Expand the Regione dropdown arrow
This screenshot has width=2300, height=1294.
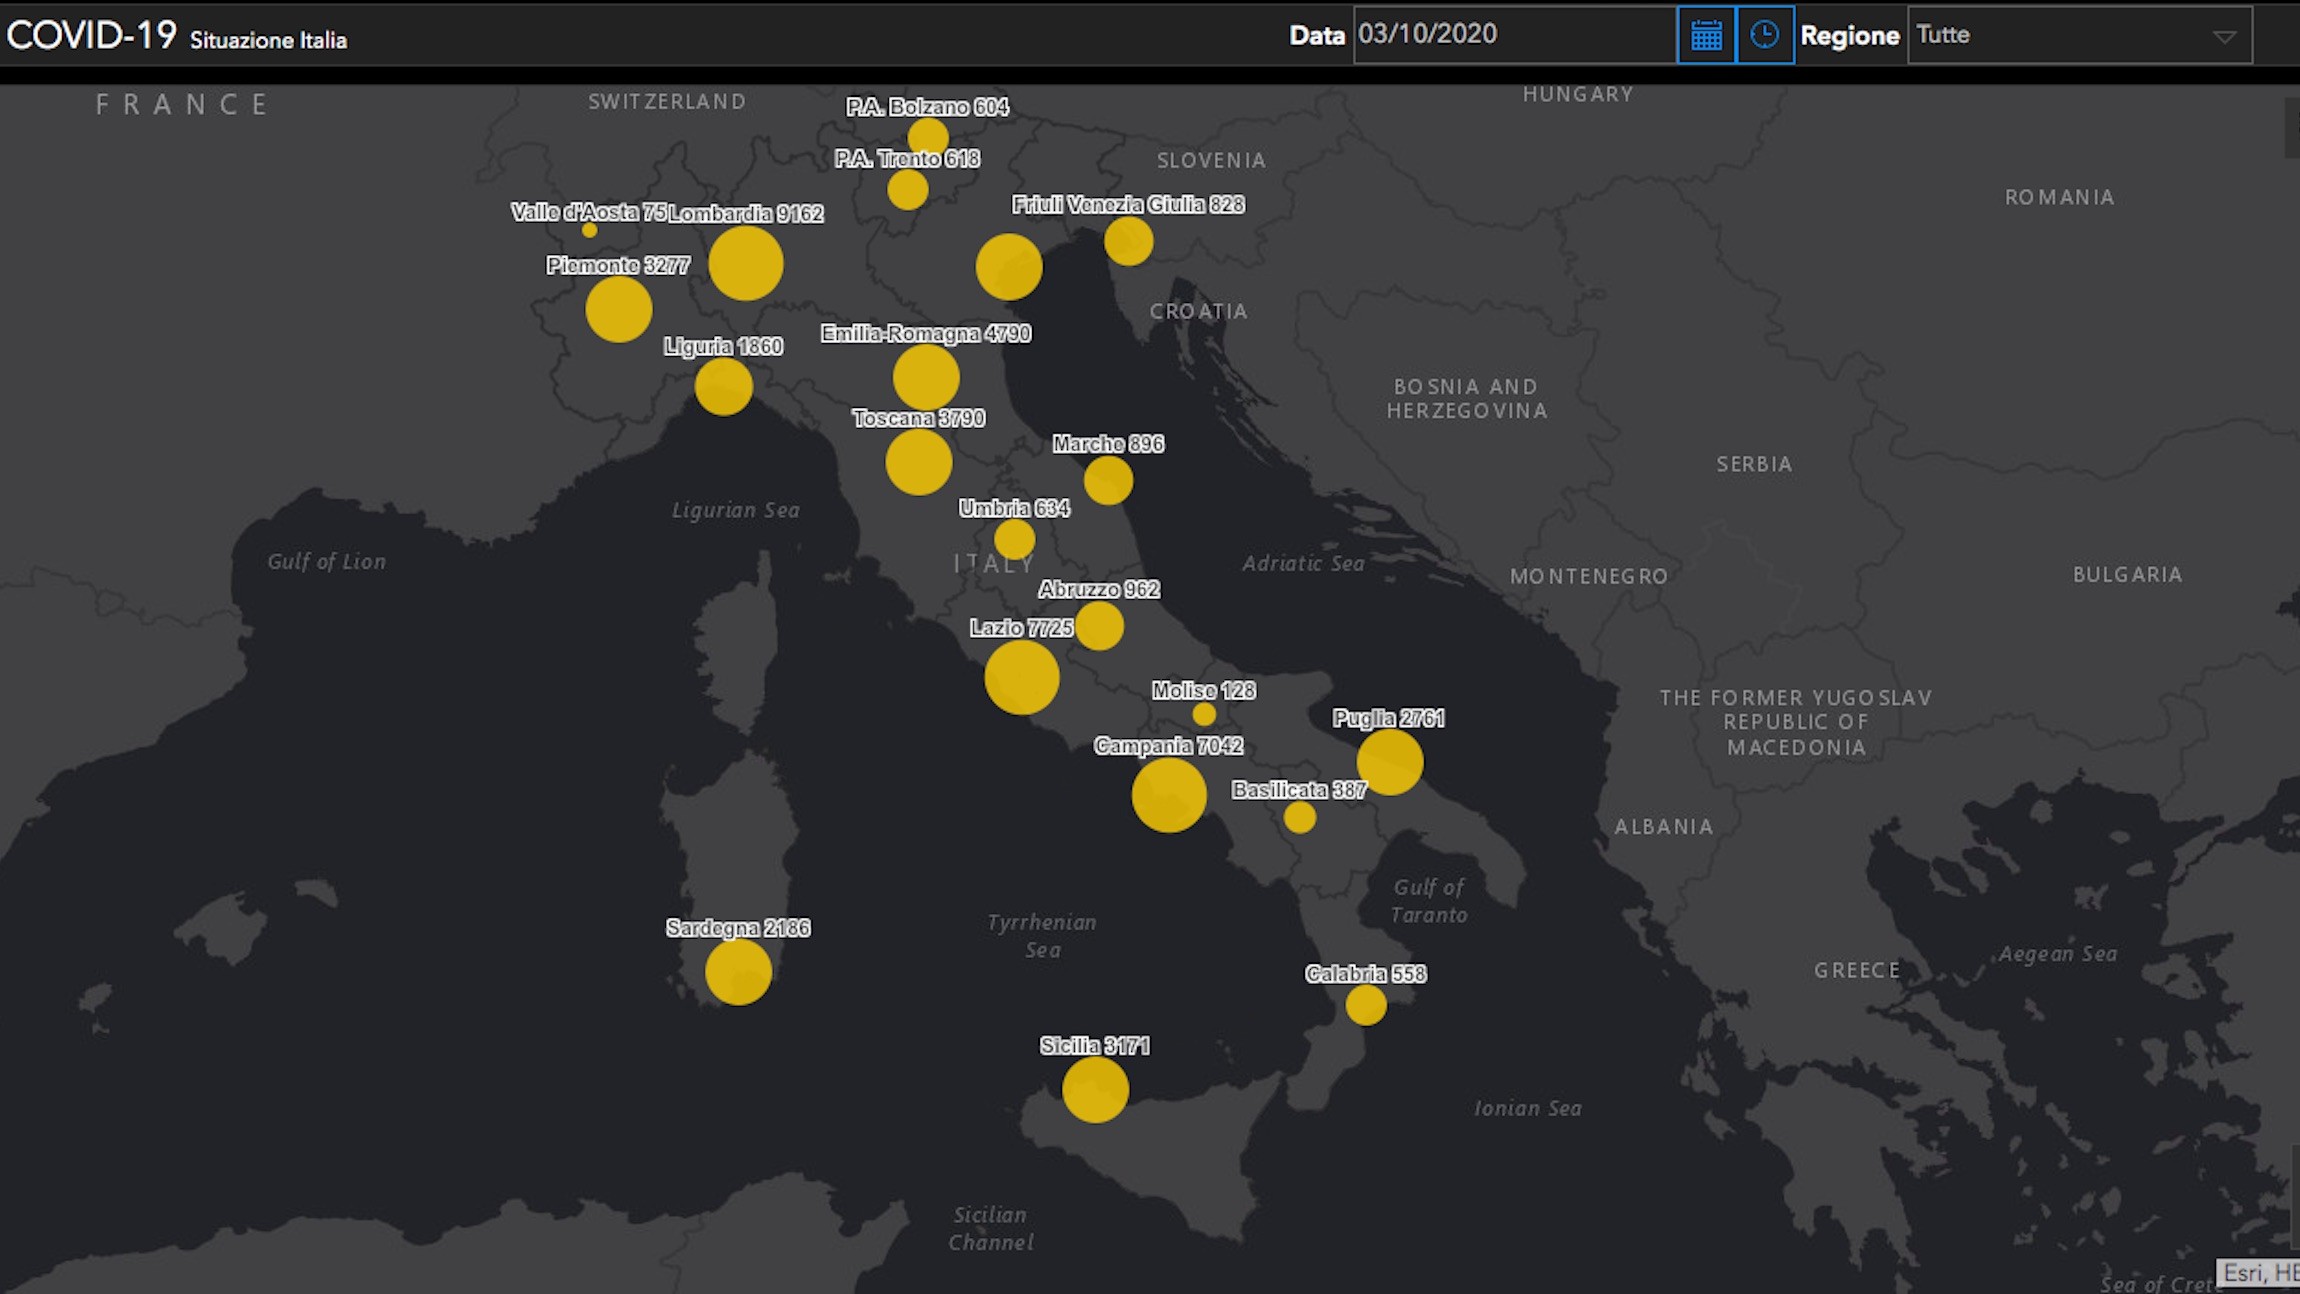pos(2224,37)
